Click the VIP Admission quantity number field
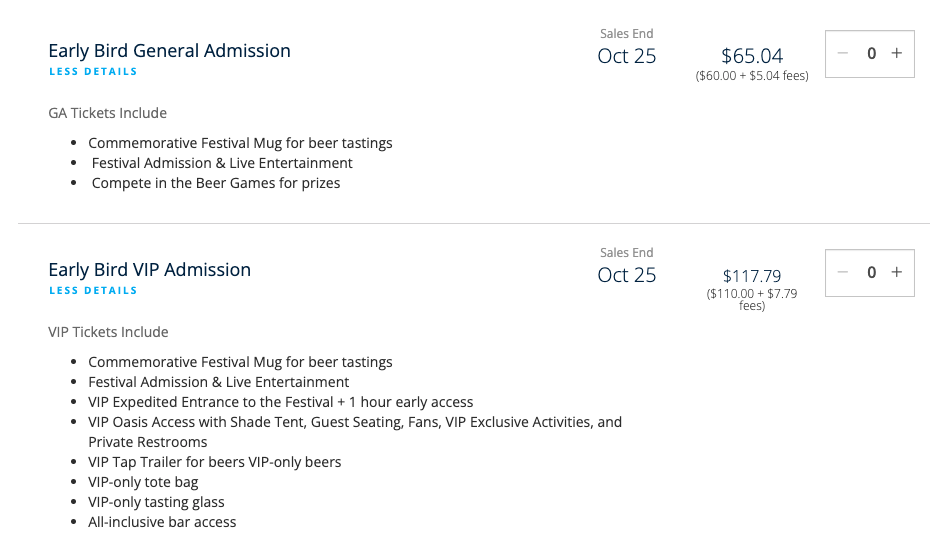Viewport: 948px width, 559px height. [x=871, y=272]
